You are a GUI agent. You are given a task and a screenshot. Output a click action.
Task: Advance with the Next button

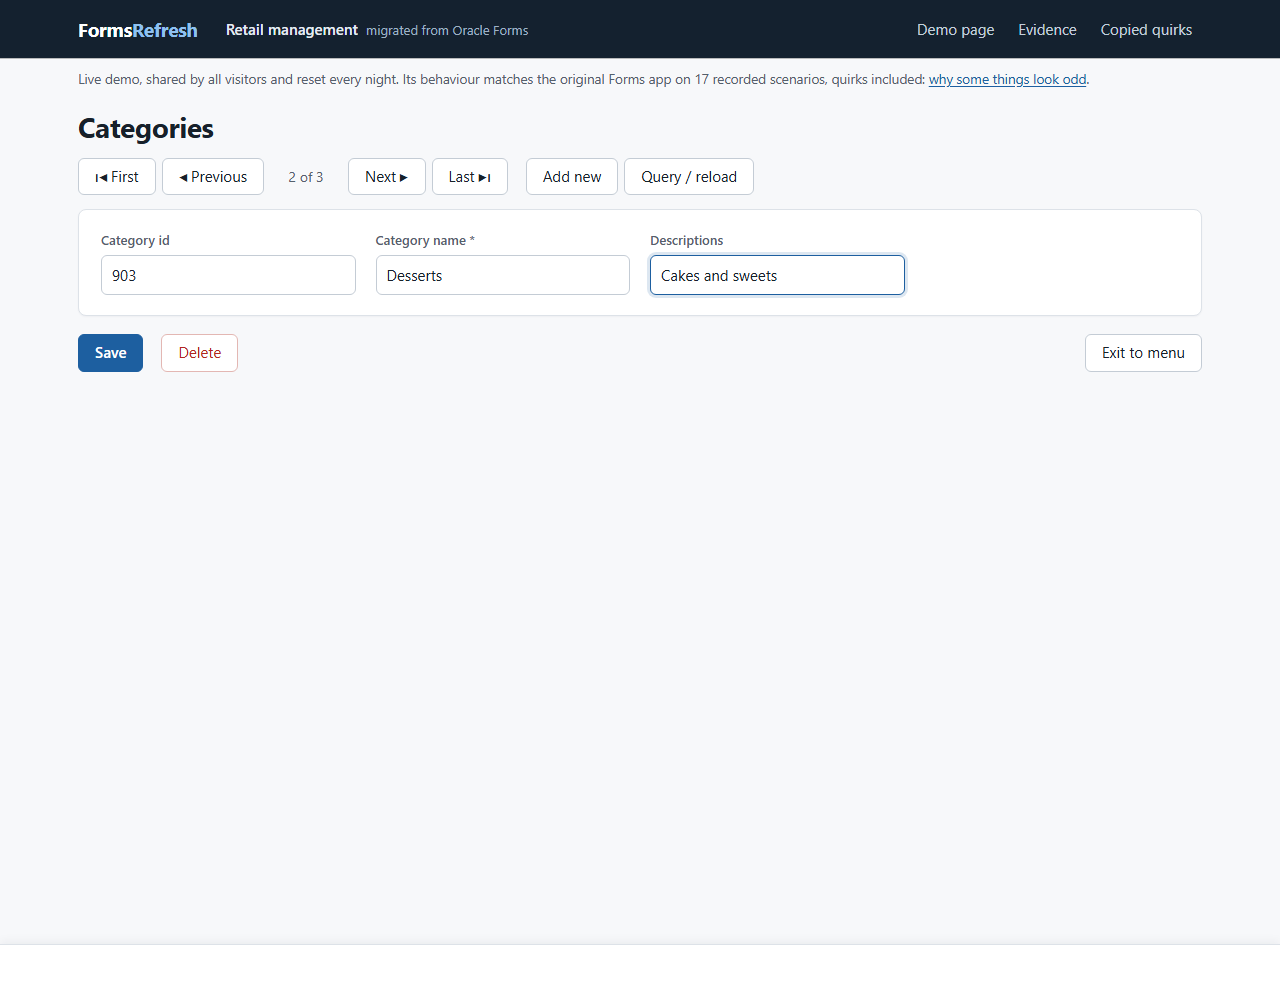387,177
